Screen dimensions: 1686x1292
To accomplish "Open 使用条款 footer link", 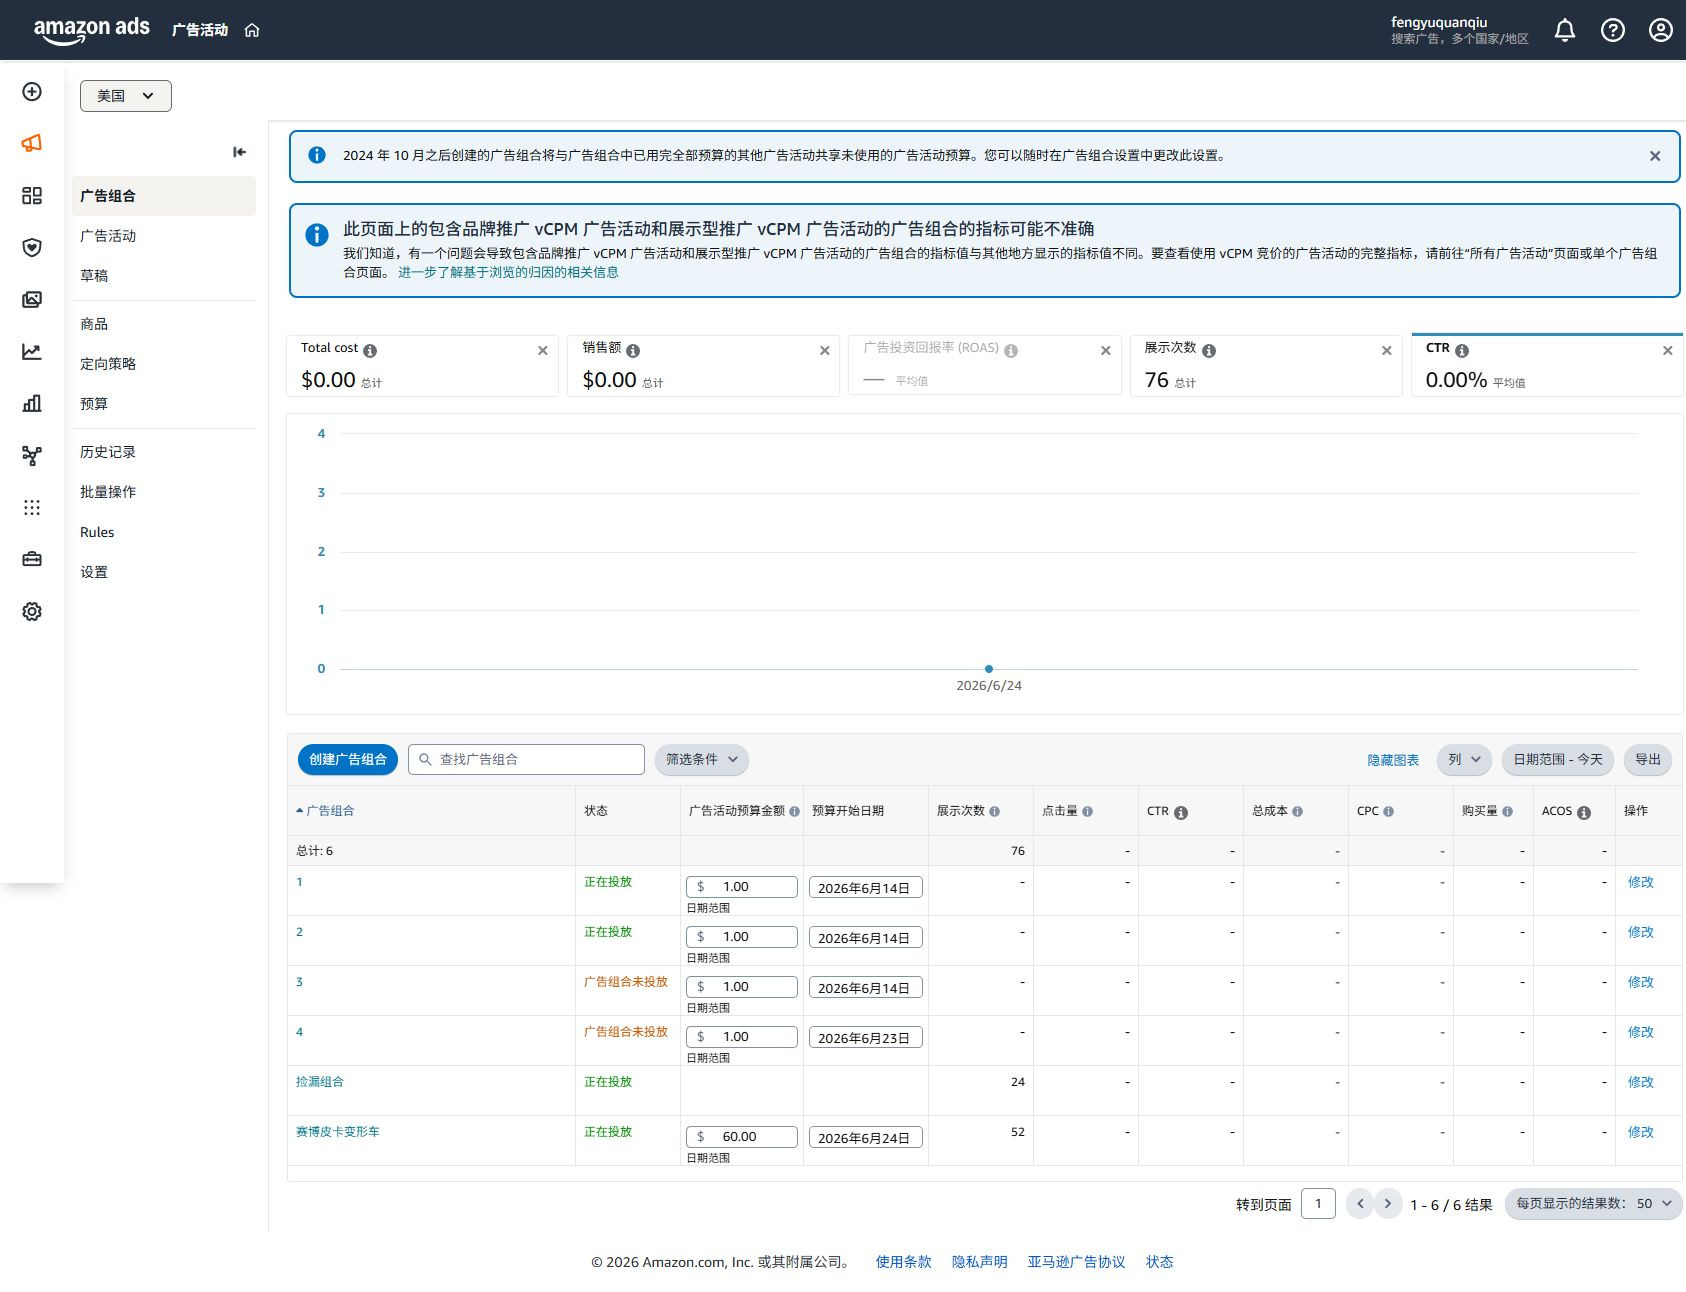I will [904, 1262].
